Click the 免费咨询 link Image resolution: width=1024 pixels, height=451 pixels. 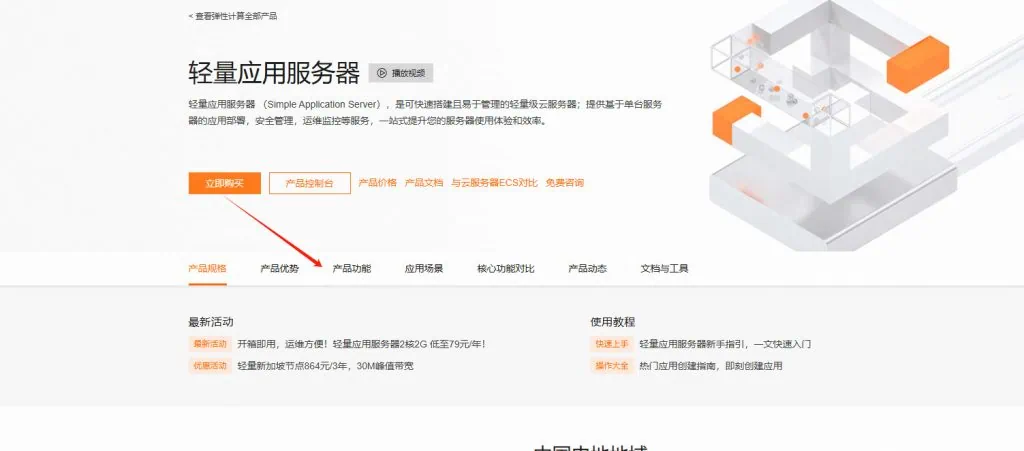(x=565, y=183)
